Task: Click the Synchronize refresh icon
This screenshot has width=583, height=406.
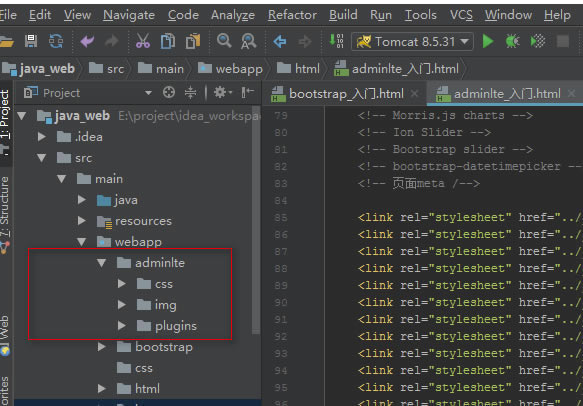Action: point(56,41)
